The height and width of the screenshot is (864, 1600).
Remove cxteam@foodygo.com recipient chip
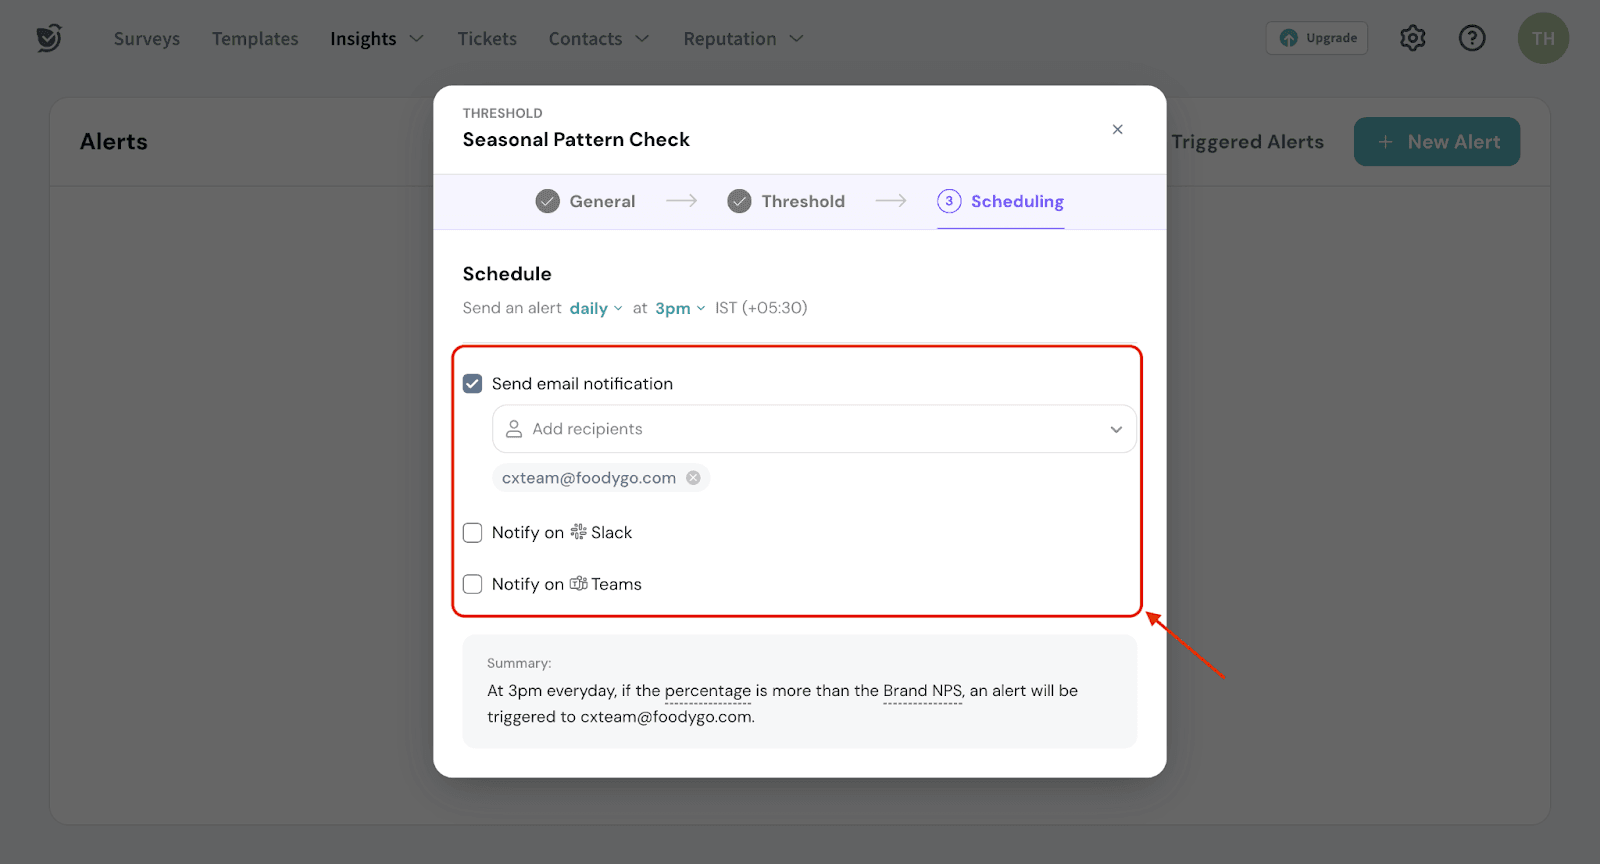[693, 478]
